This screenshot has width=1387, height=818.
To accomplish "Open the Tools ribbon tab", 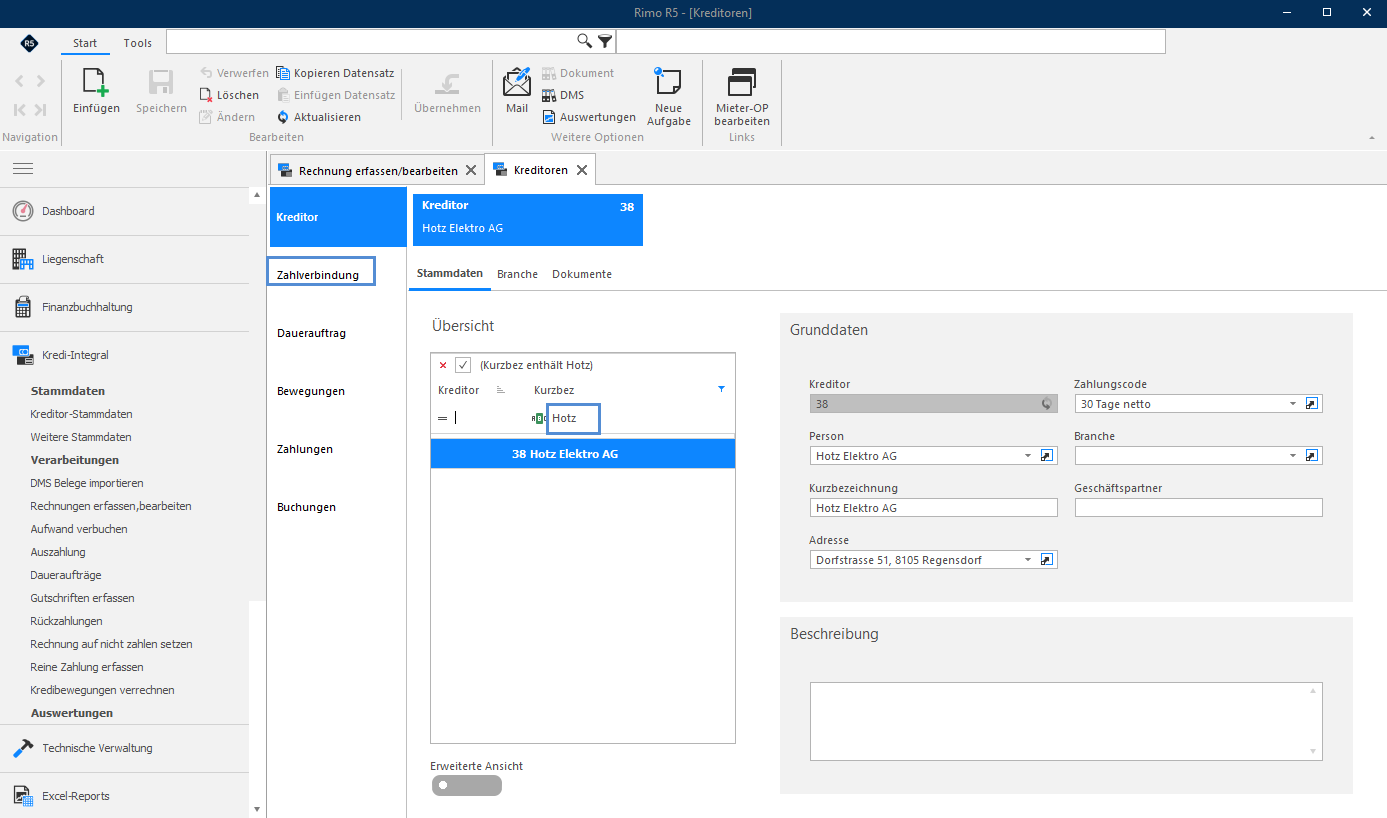I will point(138,43).
